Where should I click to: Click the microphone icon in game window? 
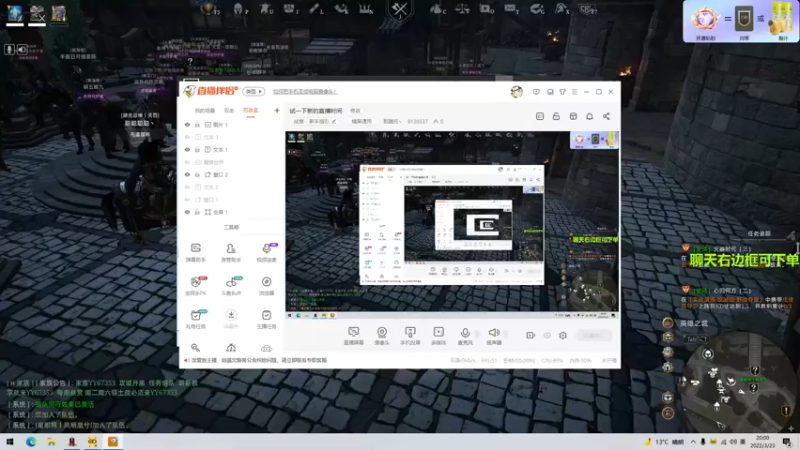(9, 49)
